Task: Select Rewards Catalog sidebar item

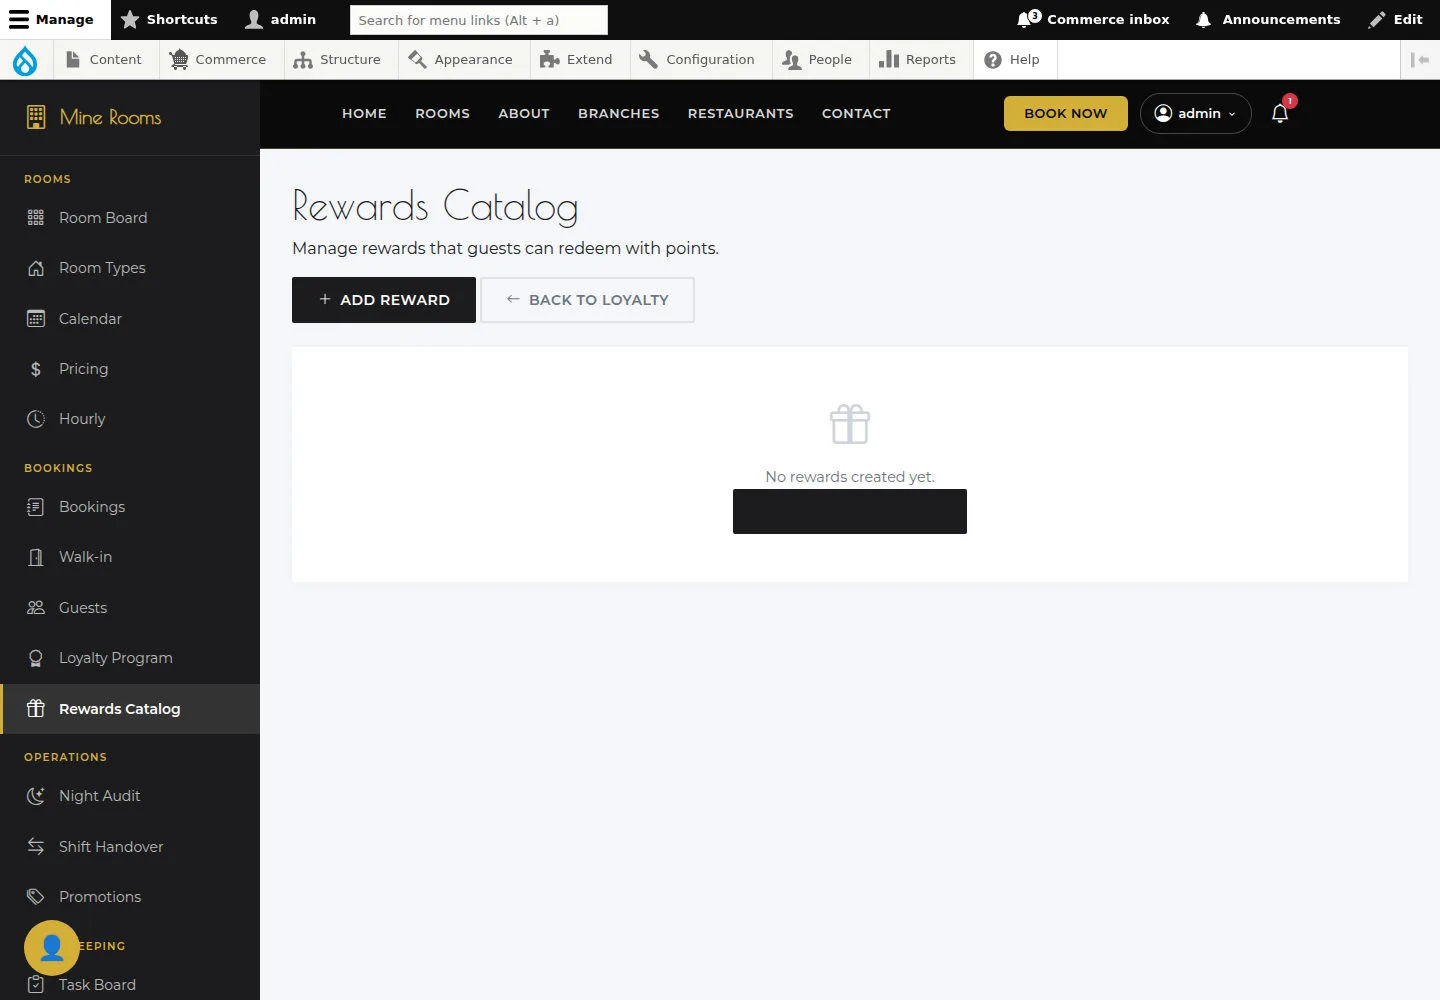Action: [x=130, y=709]
